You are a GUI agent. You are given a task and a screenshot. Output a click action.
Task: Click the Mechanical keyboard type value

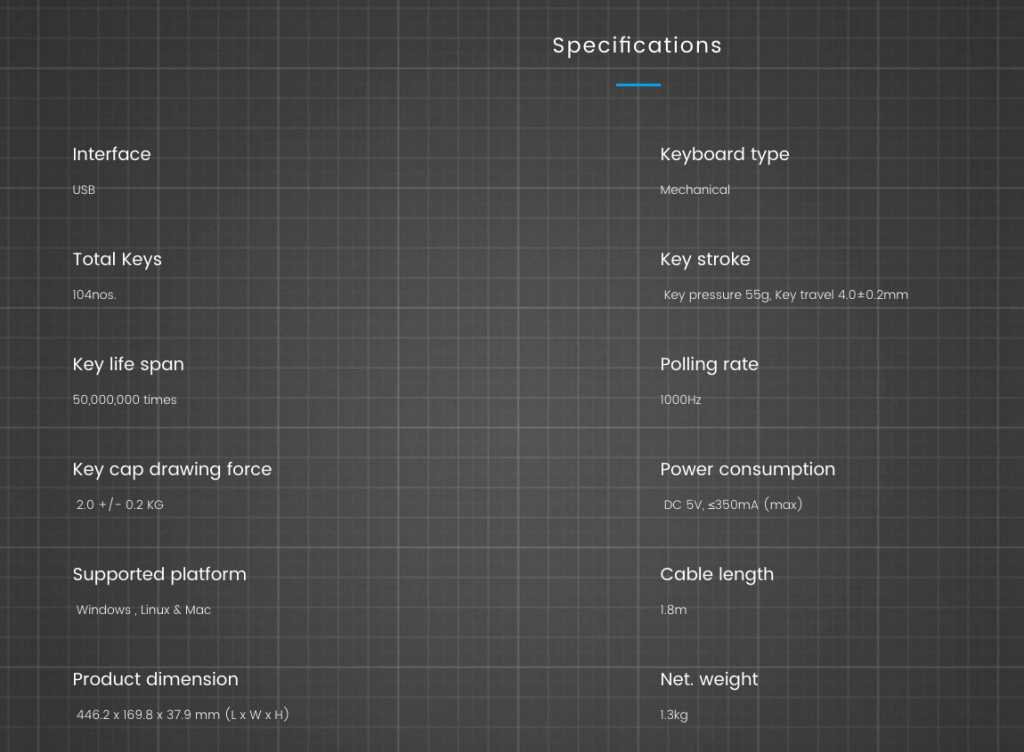(695, 189)
